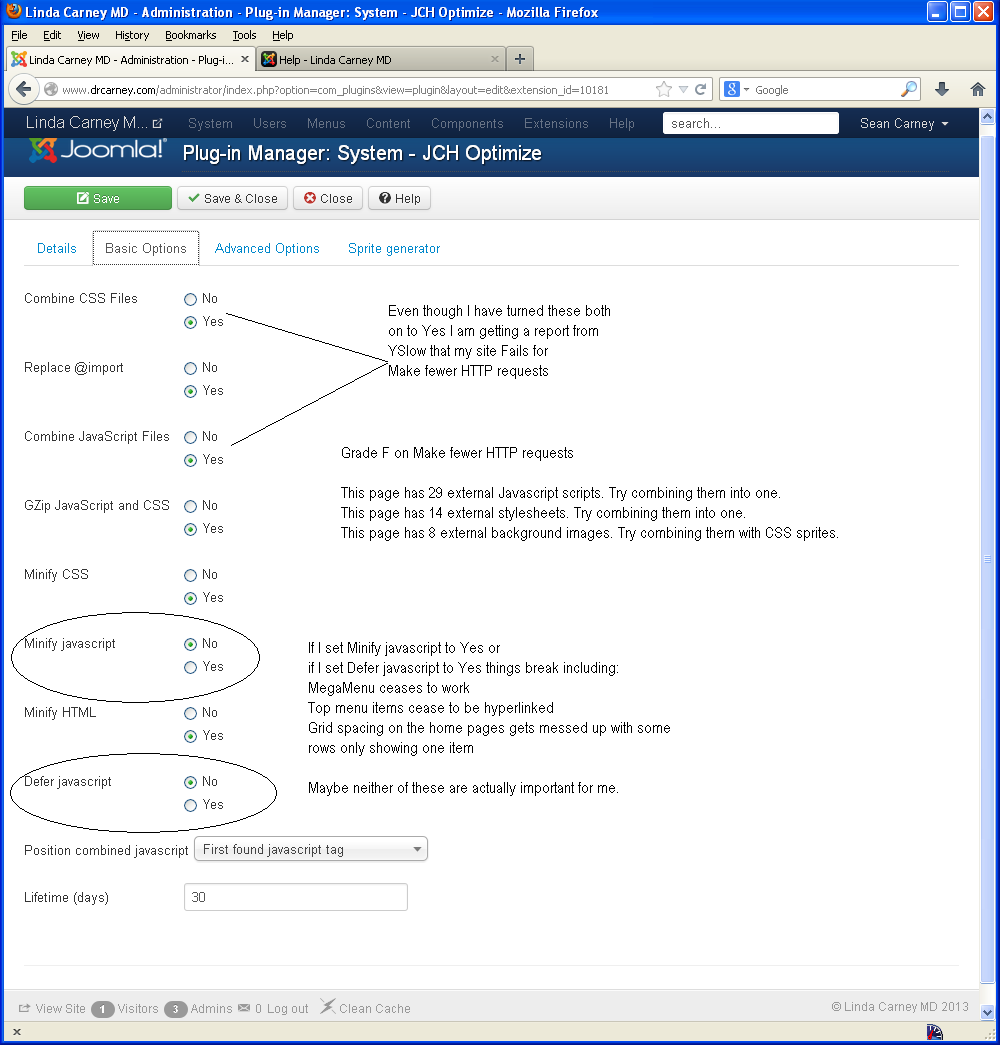Open the Users menu in Joomla
The height and width of the screenshot is (1045, 1000).
pyautogui.click(x=269, y=123)
